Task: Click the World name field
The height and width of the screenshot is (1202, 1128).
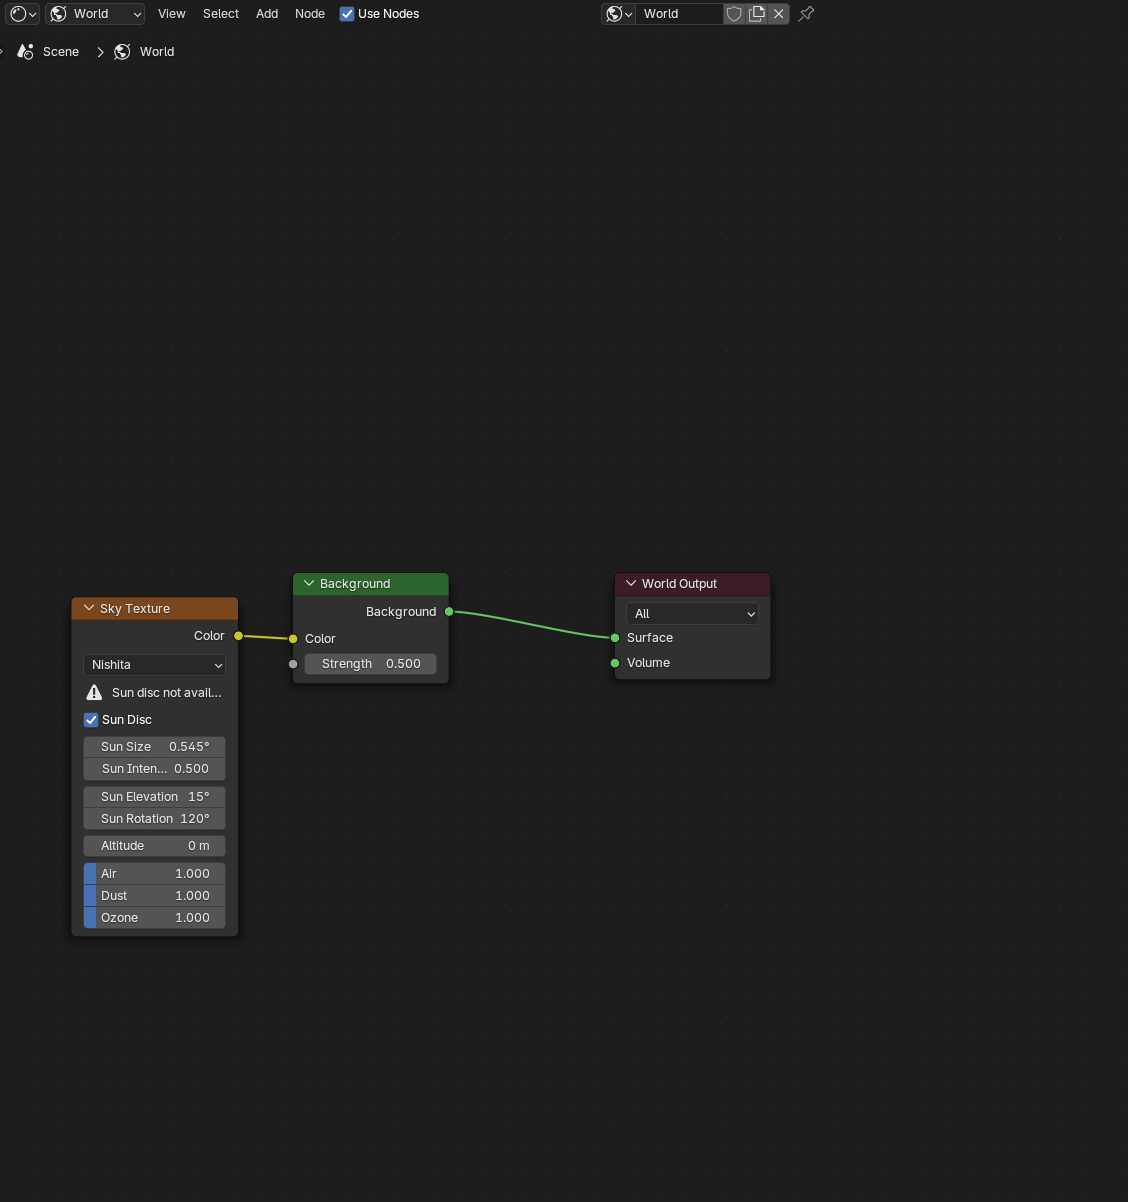Action: [679, 14]
